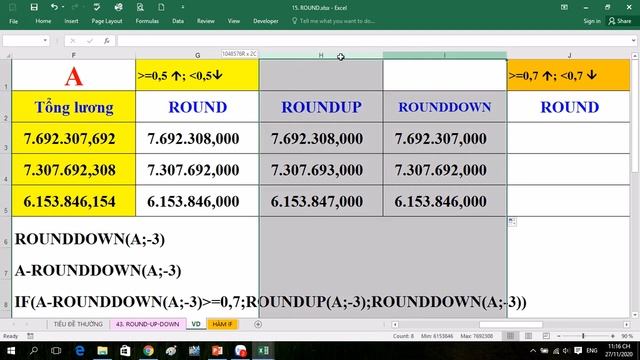Open the Quick Analysis icon below table

513,222
